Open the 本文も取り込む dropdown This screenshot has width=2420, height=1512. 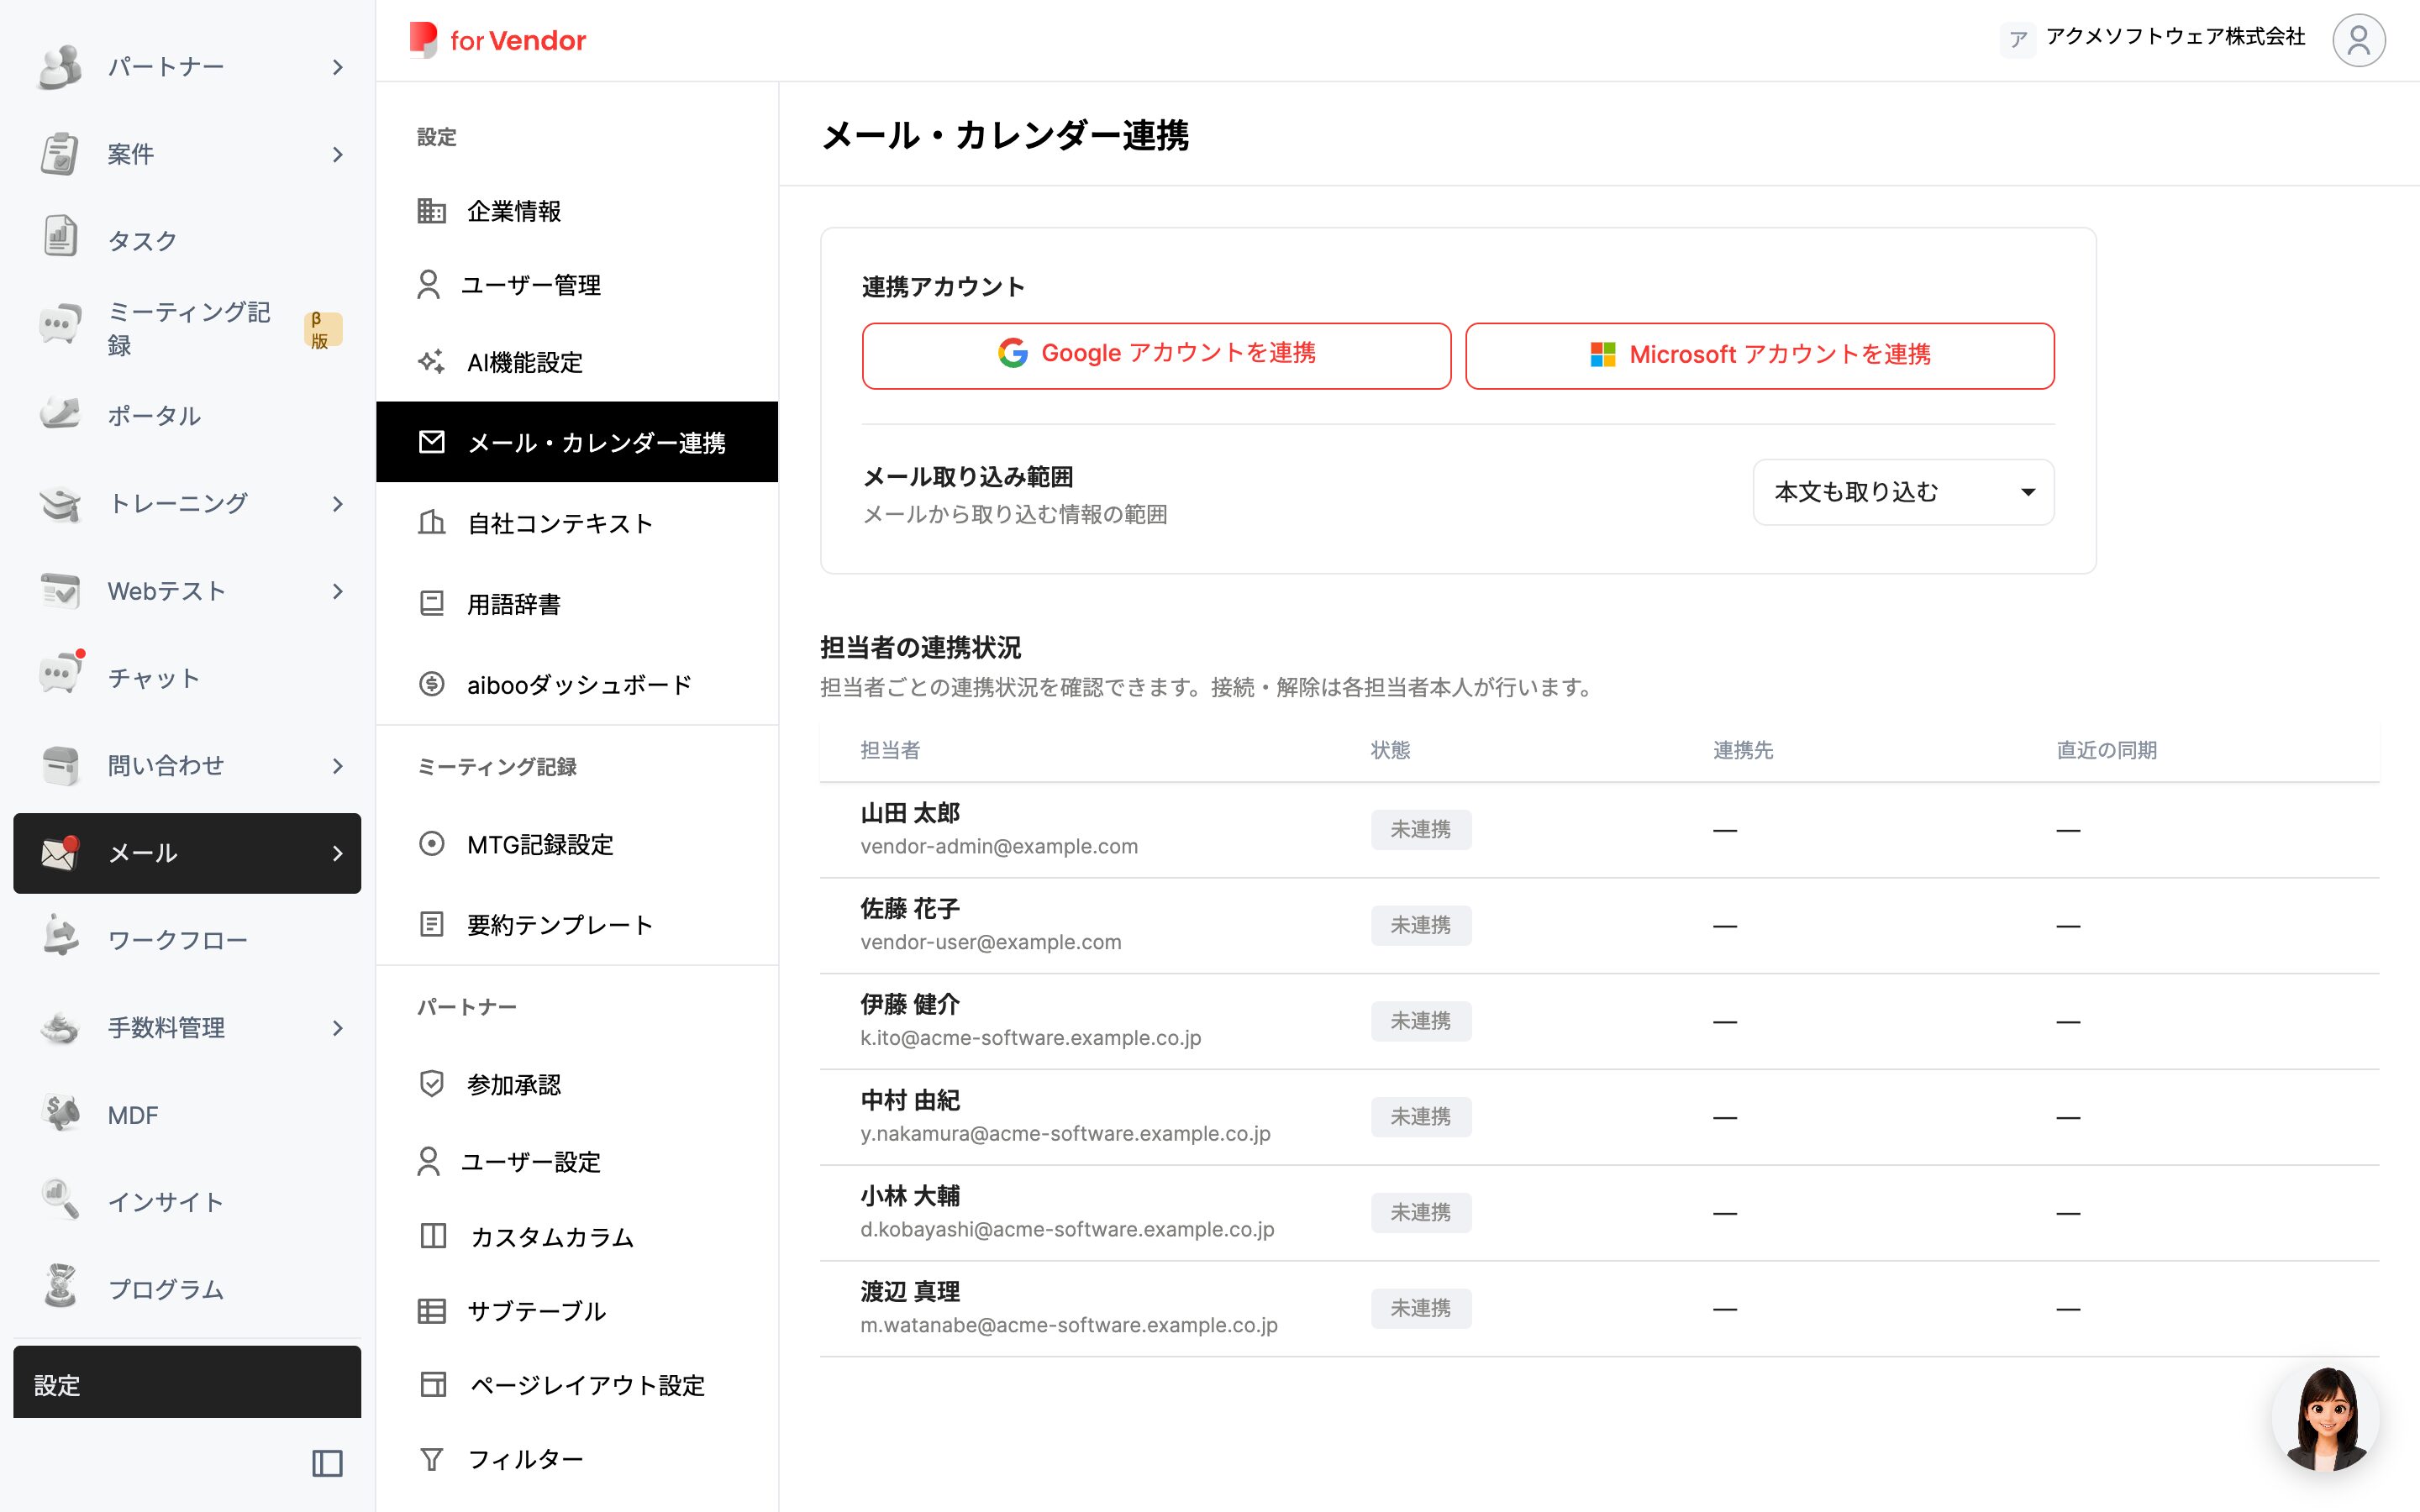point(1903,492)
